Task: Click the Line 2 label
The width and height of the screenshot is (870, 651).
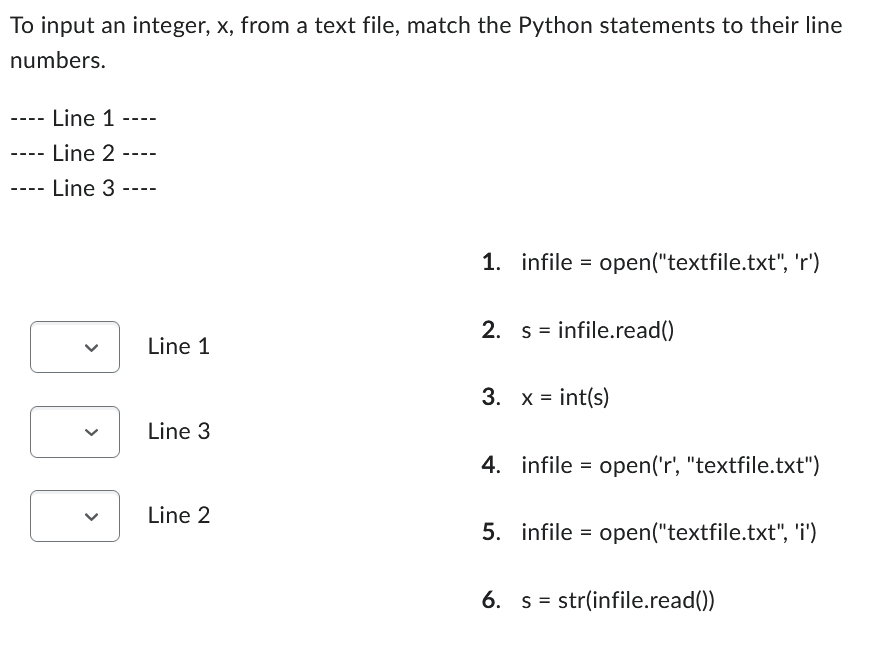Action: [x=178, y=516]
